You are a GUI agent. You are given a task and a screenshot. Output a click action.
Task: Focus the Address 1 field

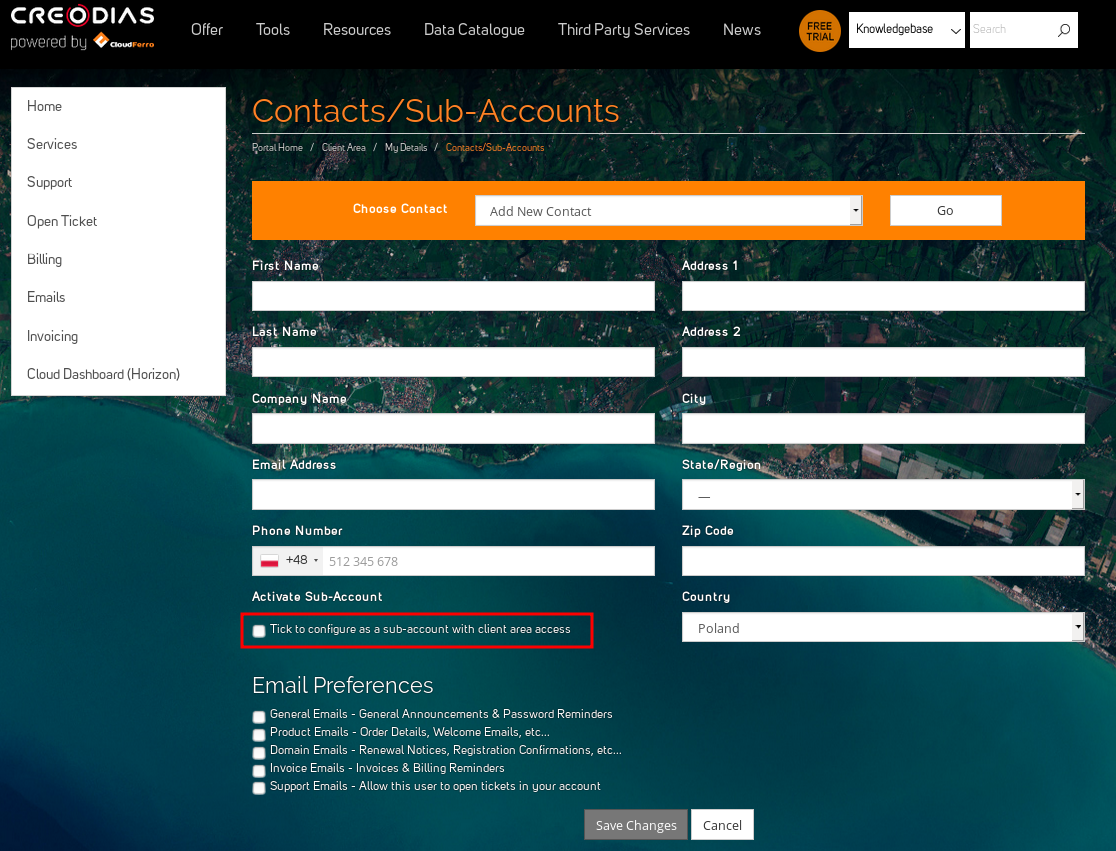click(x=883, y=296)
